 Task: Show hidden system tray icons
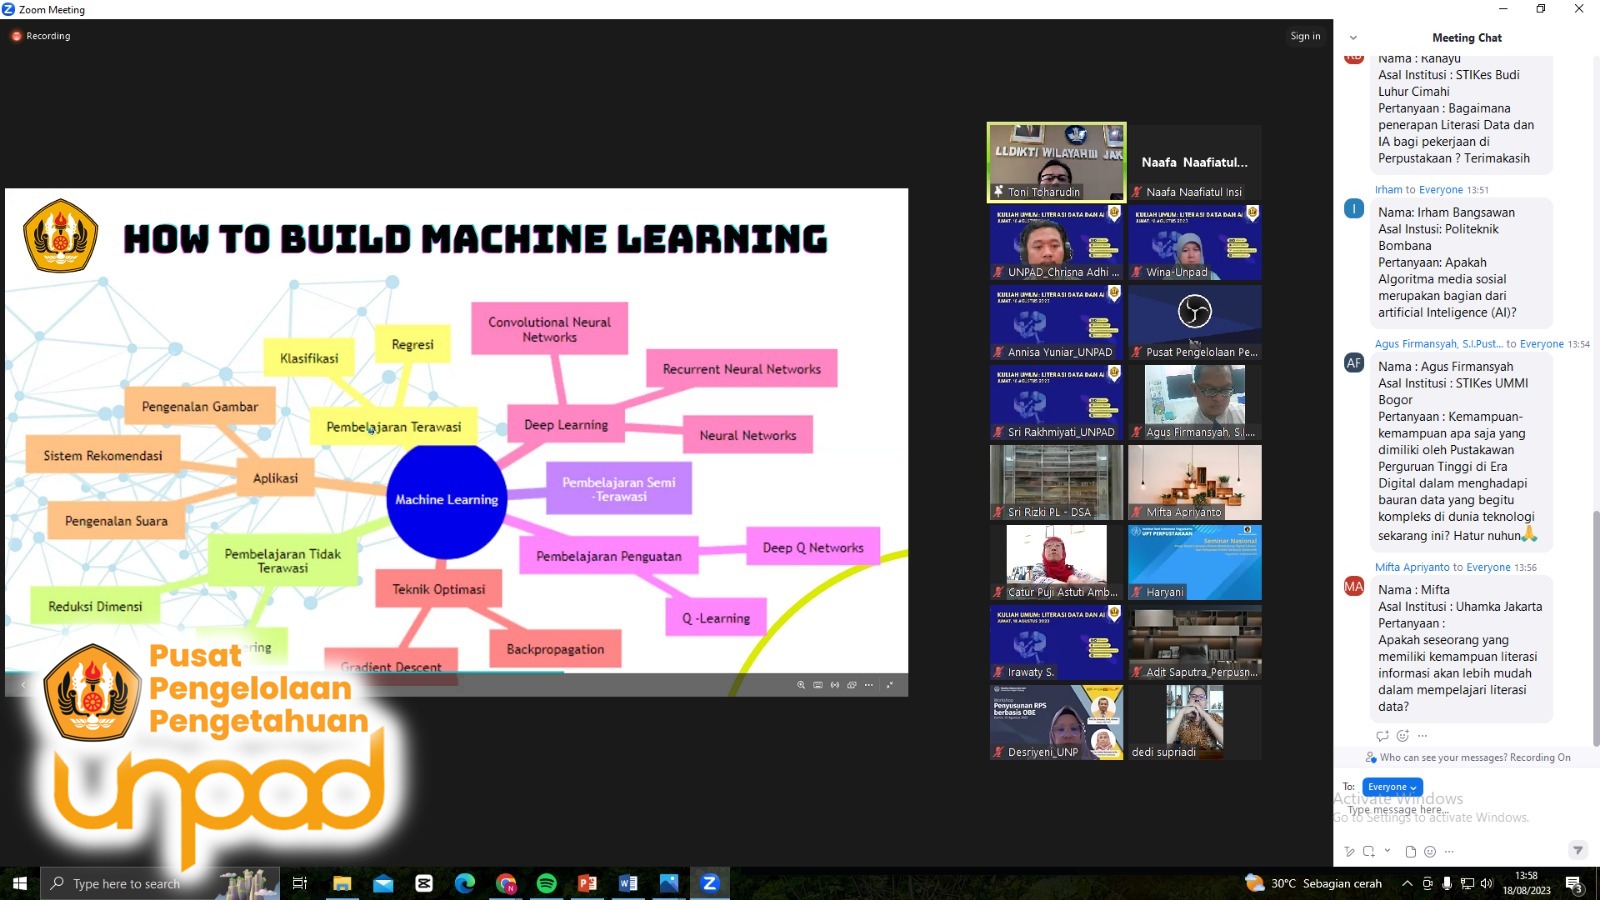pyautogui.click(x=1407, y=883)
